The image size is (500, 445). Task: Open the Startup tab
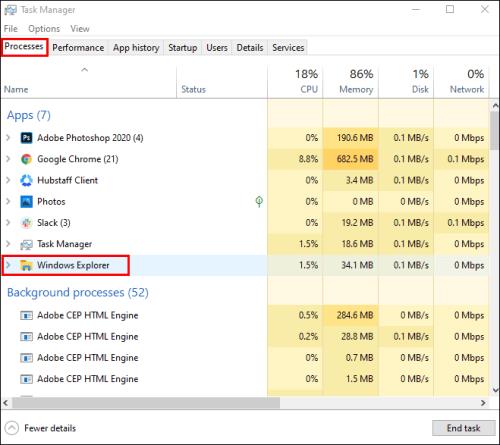click(183, 48)
